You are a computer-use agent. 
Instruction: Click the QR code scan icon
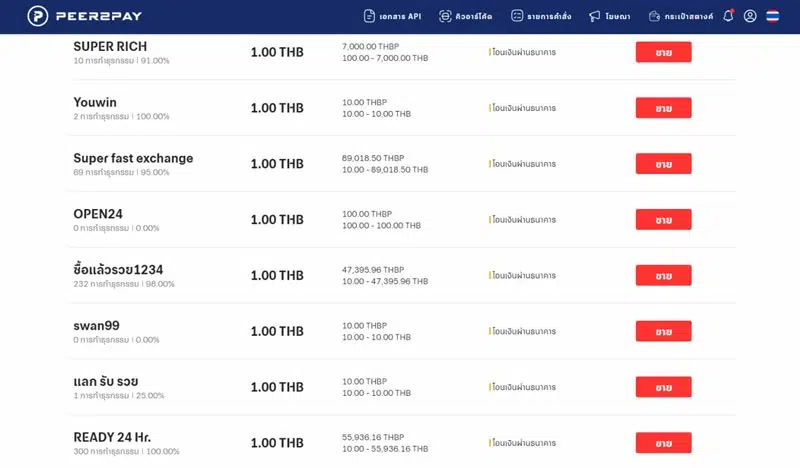coord(445,16)
